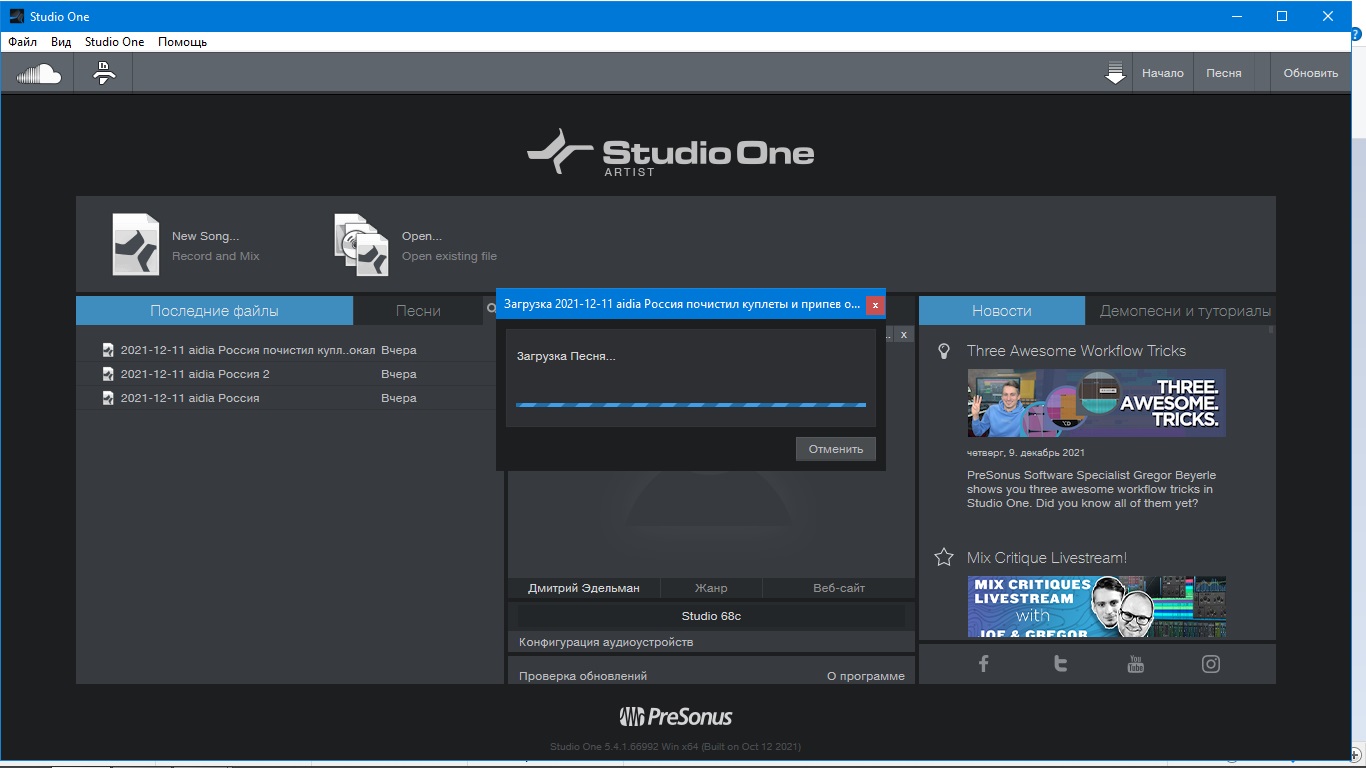Image resolution: width=1366 pixels, height=768 pixels.
Task: Open the Three Awesome Tricks news thumbnail
Action: (1096, 403)
